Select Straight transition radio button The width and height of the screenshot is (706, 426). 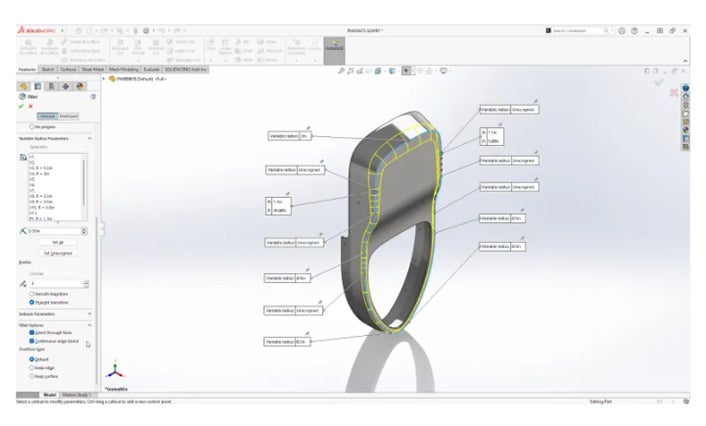coord(32,302)
